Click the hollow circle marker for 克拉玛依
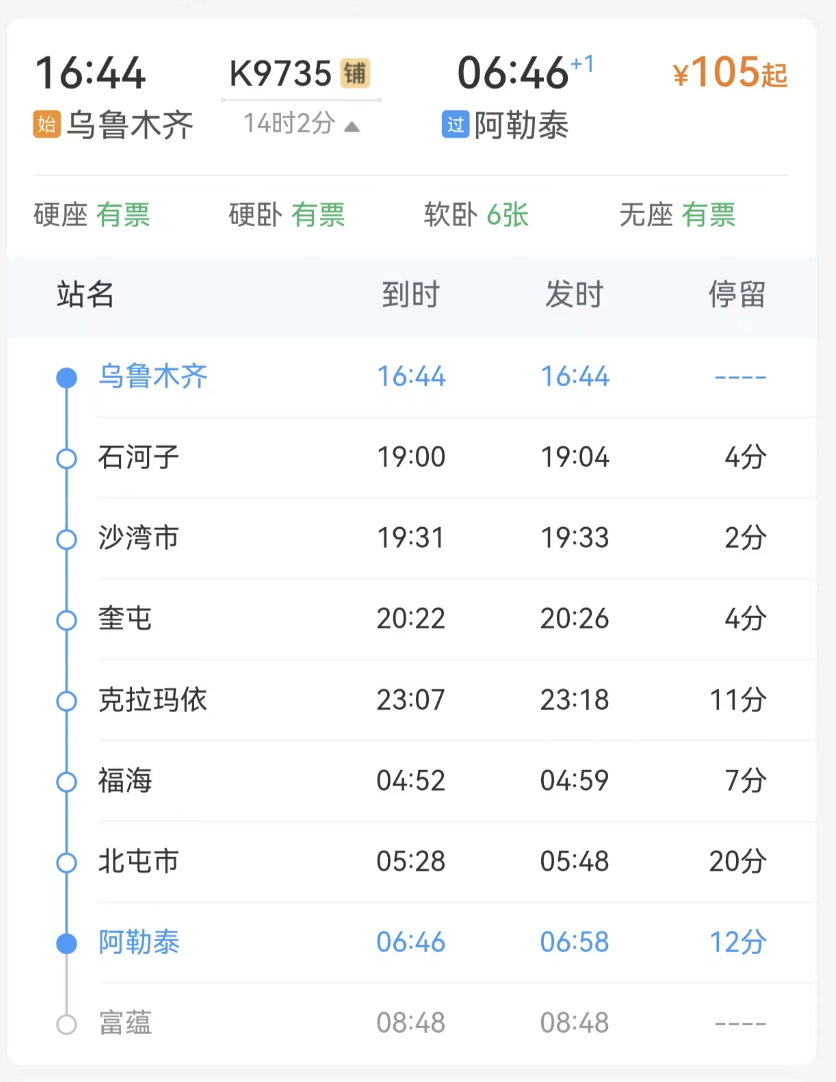Viewport: 836px width, 1082px height. click(x=66, y=700)
